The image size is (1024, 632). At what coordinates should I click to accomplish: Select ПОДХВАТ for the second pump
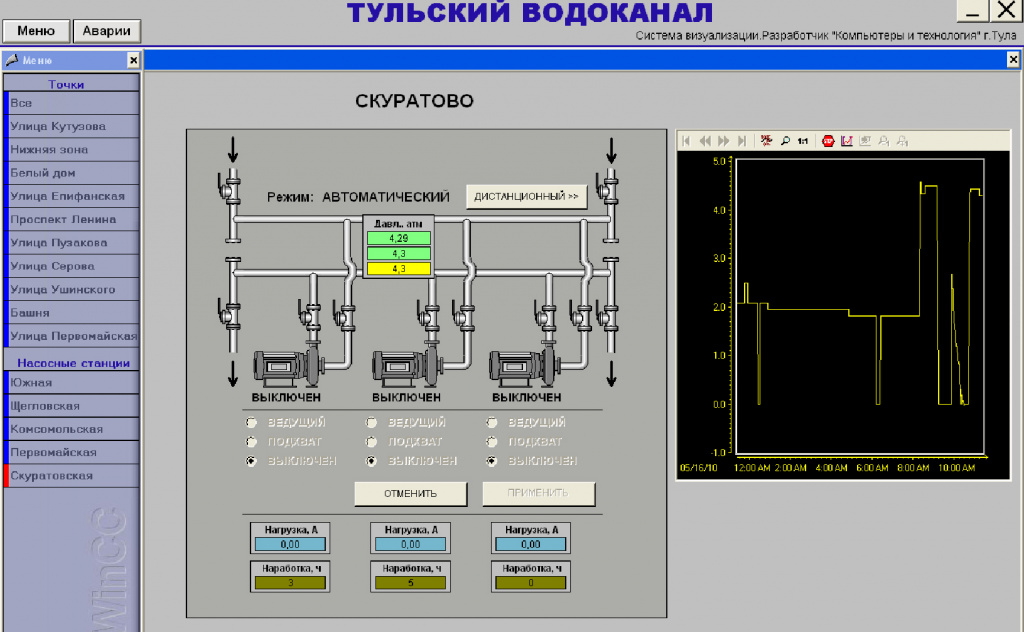point(372,442)
